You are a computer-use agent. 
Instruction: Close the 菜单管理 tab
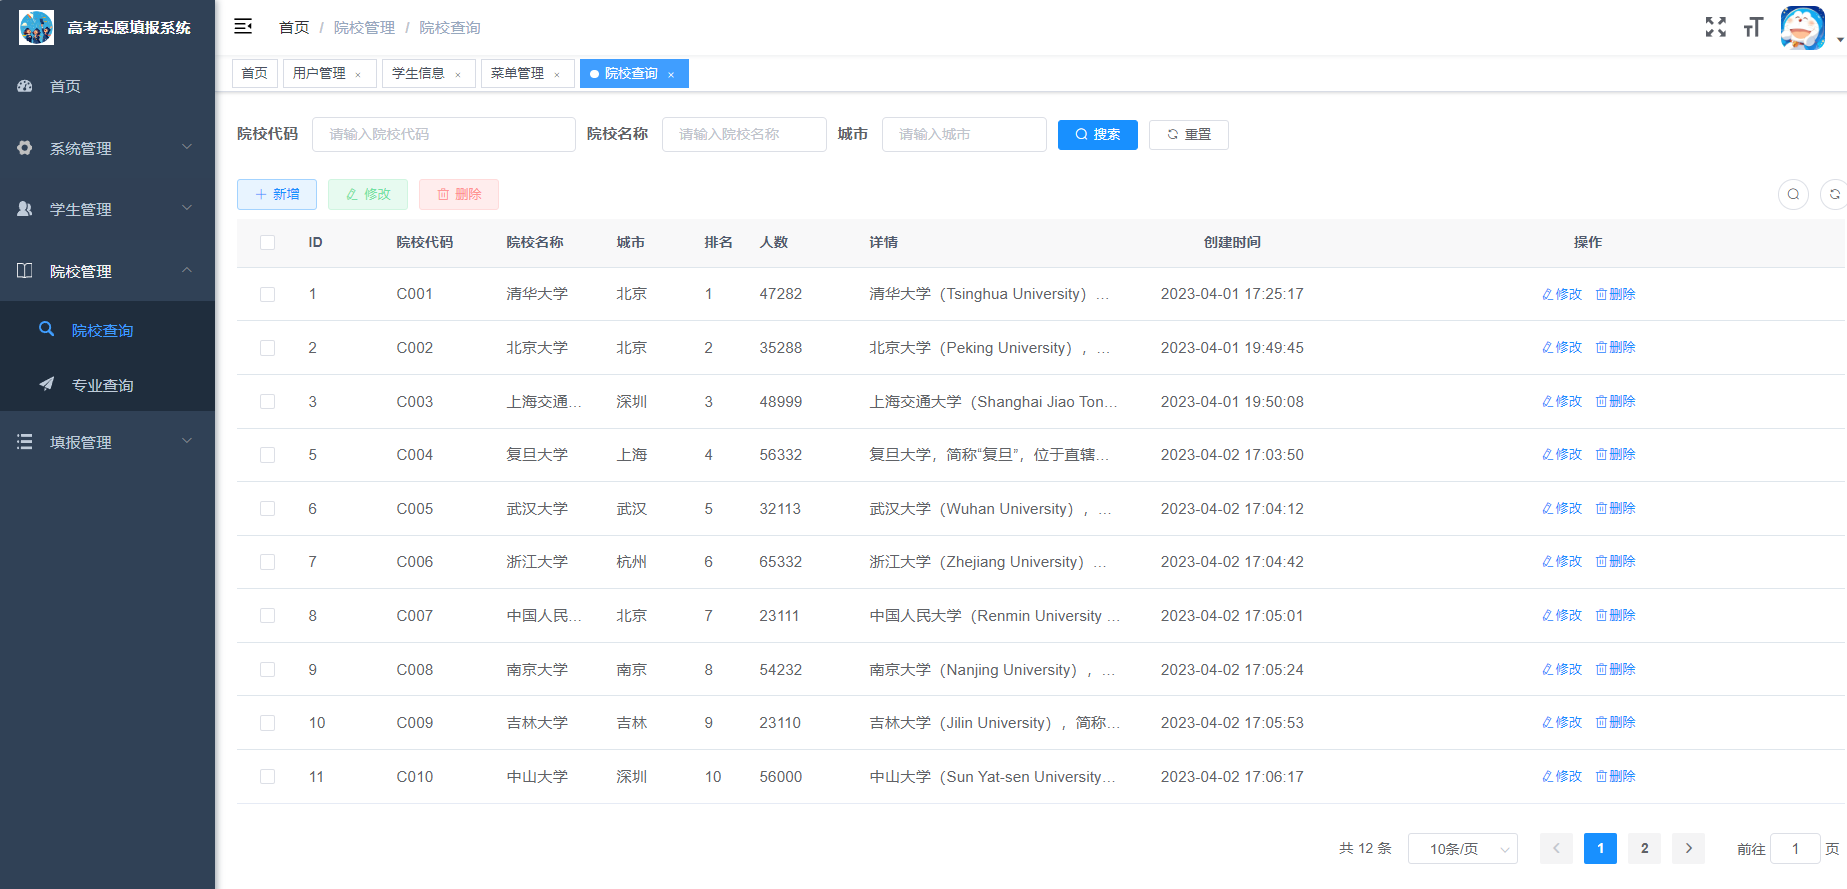click(557, 74)
